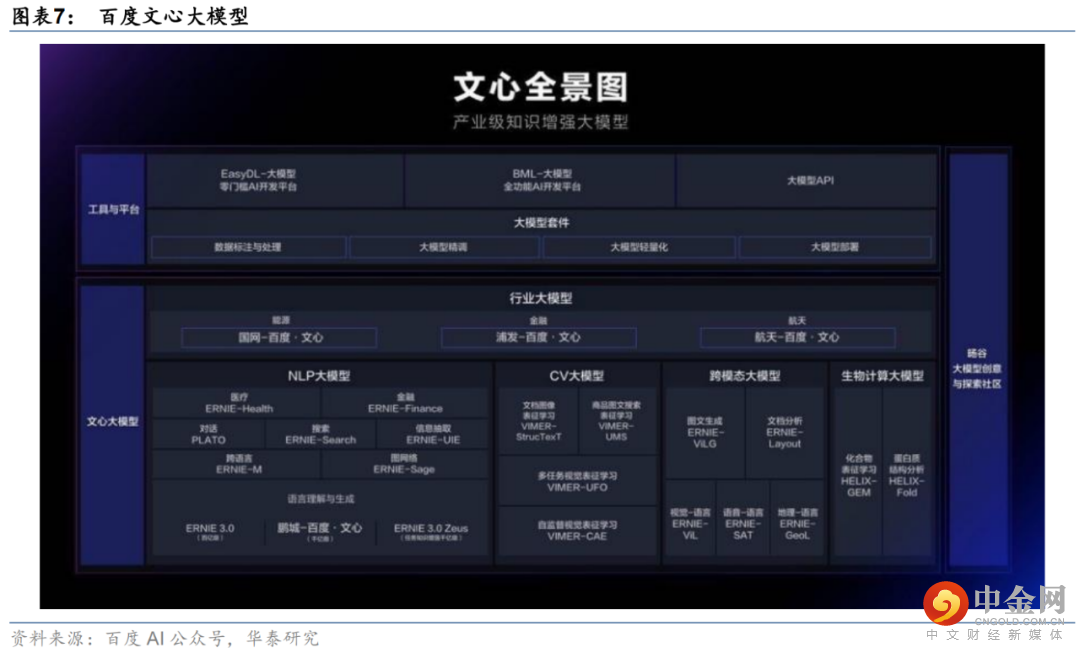Select the "ERNIE 3.0 Zeus" entry
The width and height of the screenshot is (1080, 653).
coord(430,531)
